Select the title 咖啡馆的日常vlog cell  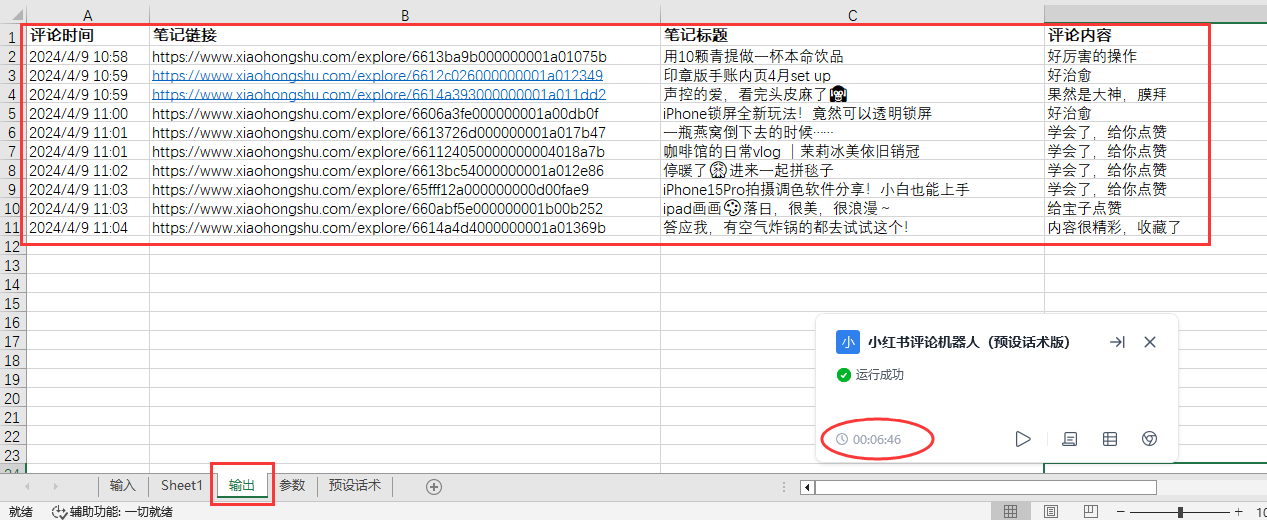point(852,151)
